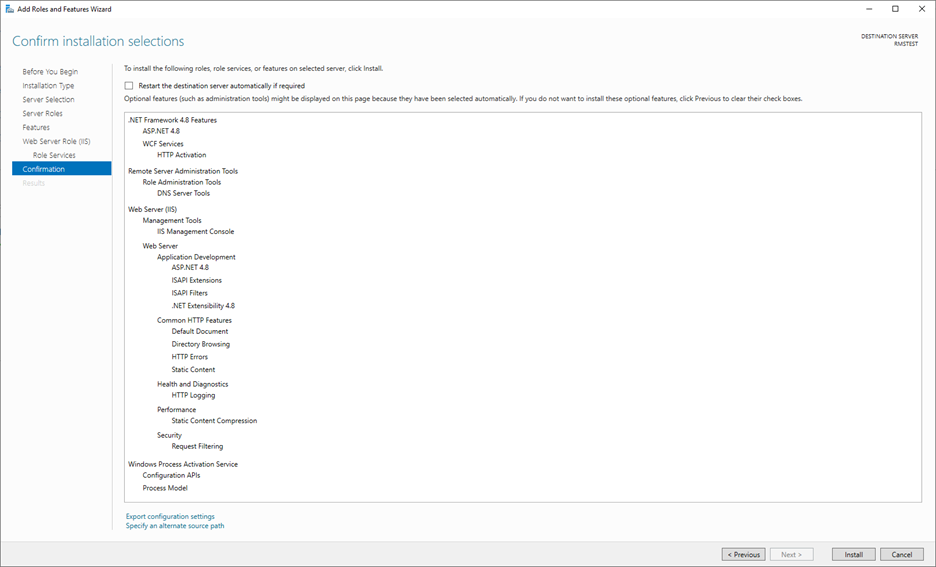936x567 pixels.
Task: Select '.NET Framework 4.8 Features' entry
Action: [173, 120]
